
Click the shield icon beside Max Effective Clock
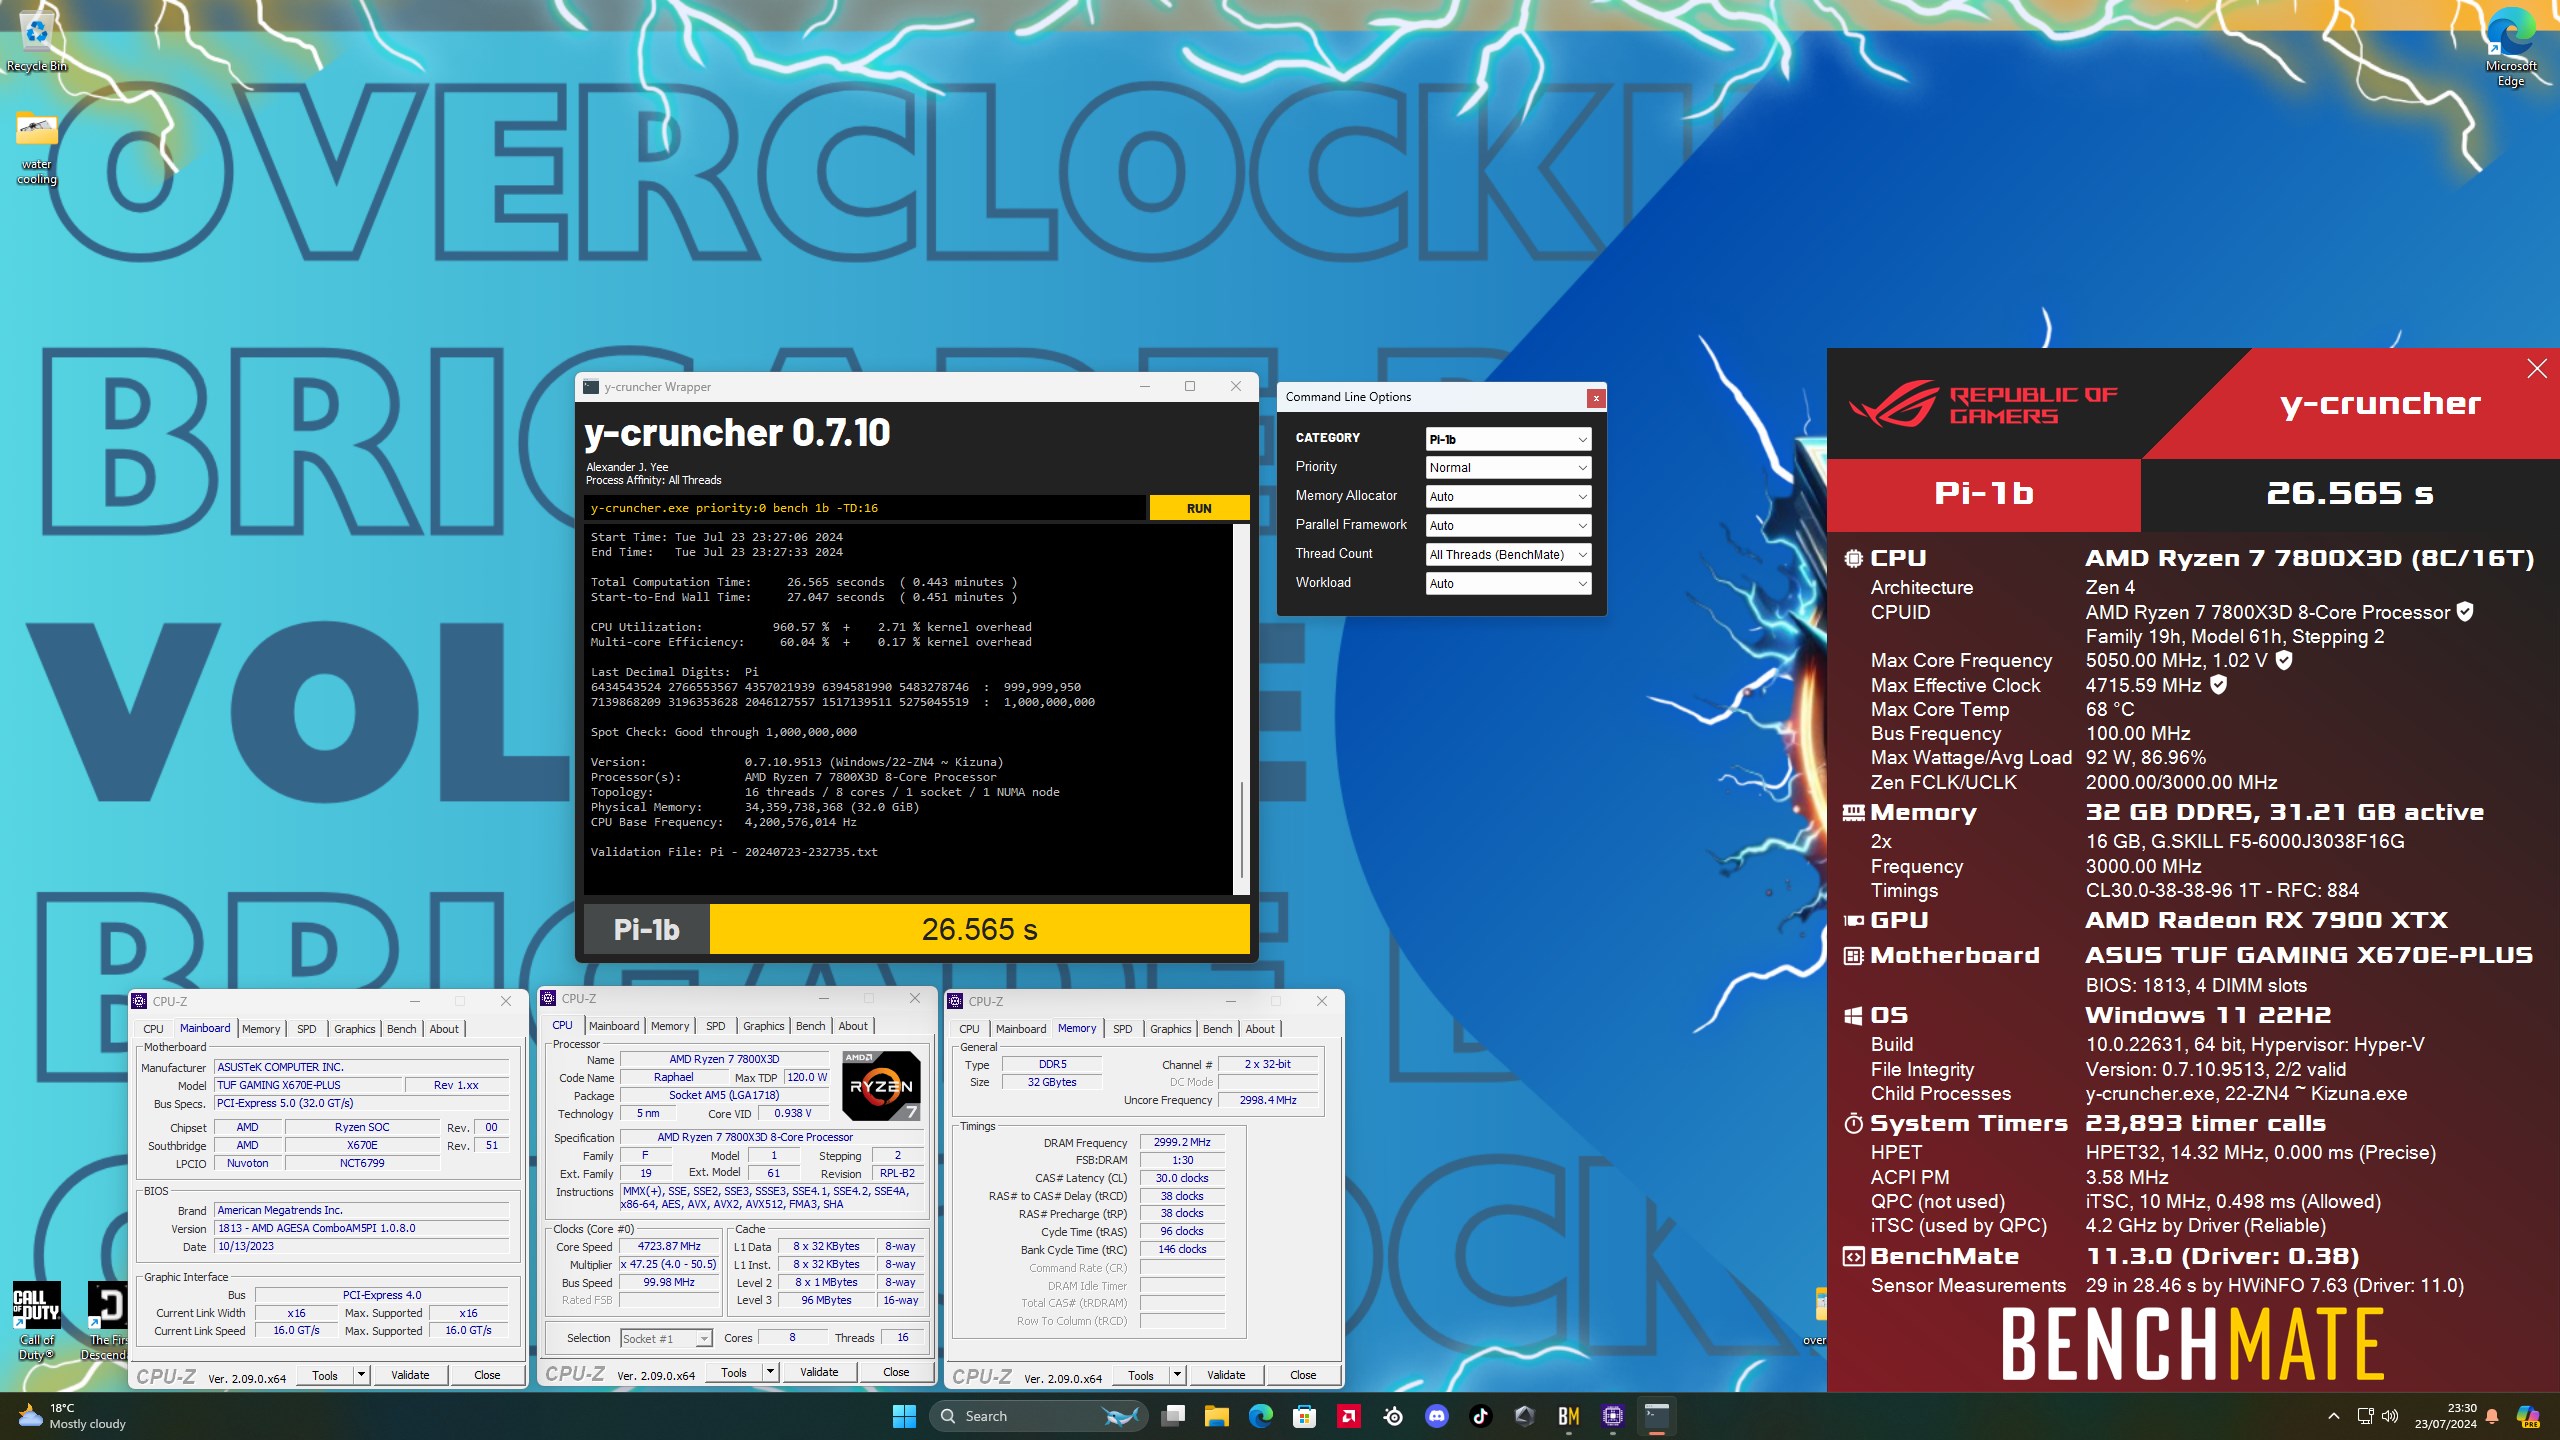[x=2218, y=684]
